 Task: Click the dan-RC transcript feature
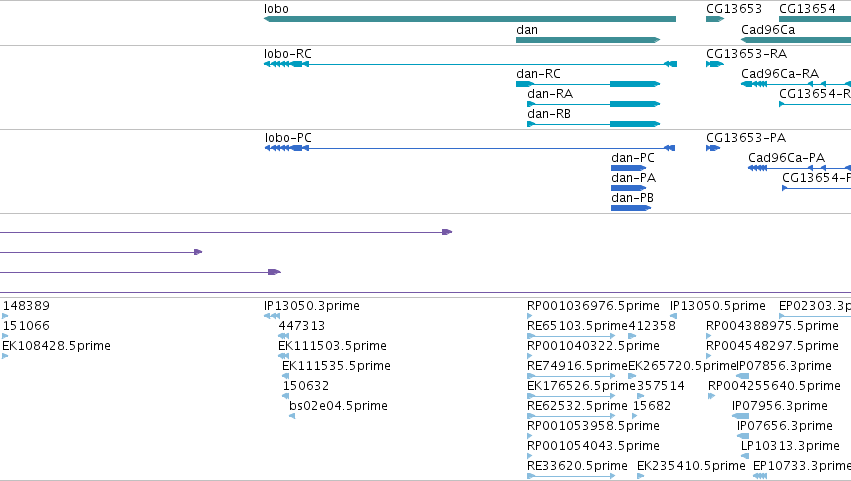(588, 84)
